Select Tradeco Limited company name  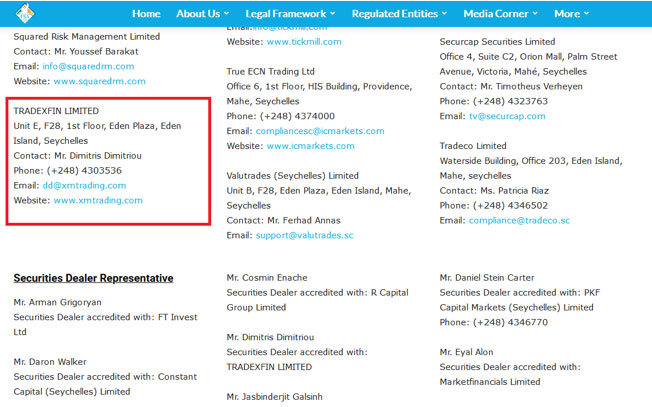(x=473, y=146)
